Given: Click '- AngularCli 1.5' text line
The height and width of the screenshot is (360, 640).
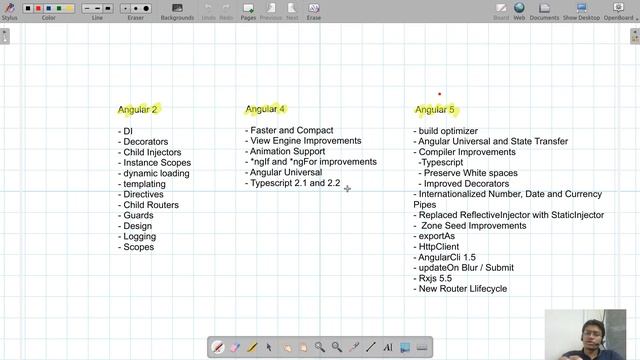Looking at the screenshot, I should 444,257.
